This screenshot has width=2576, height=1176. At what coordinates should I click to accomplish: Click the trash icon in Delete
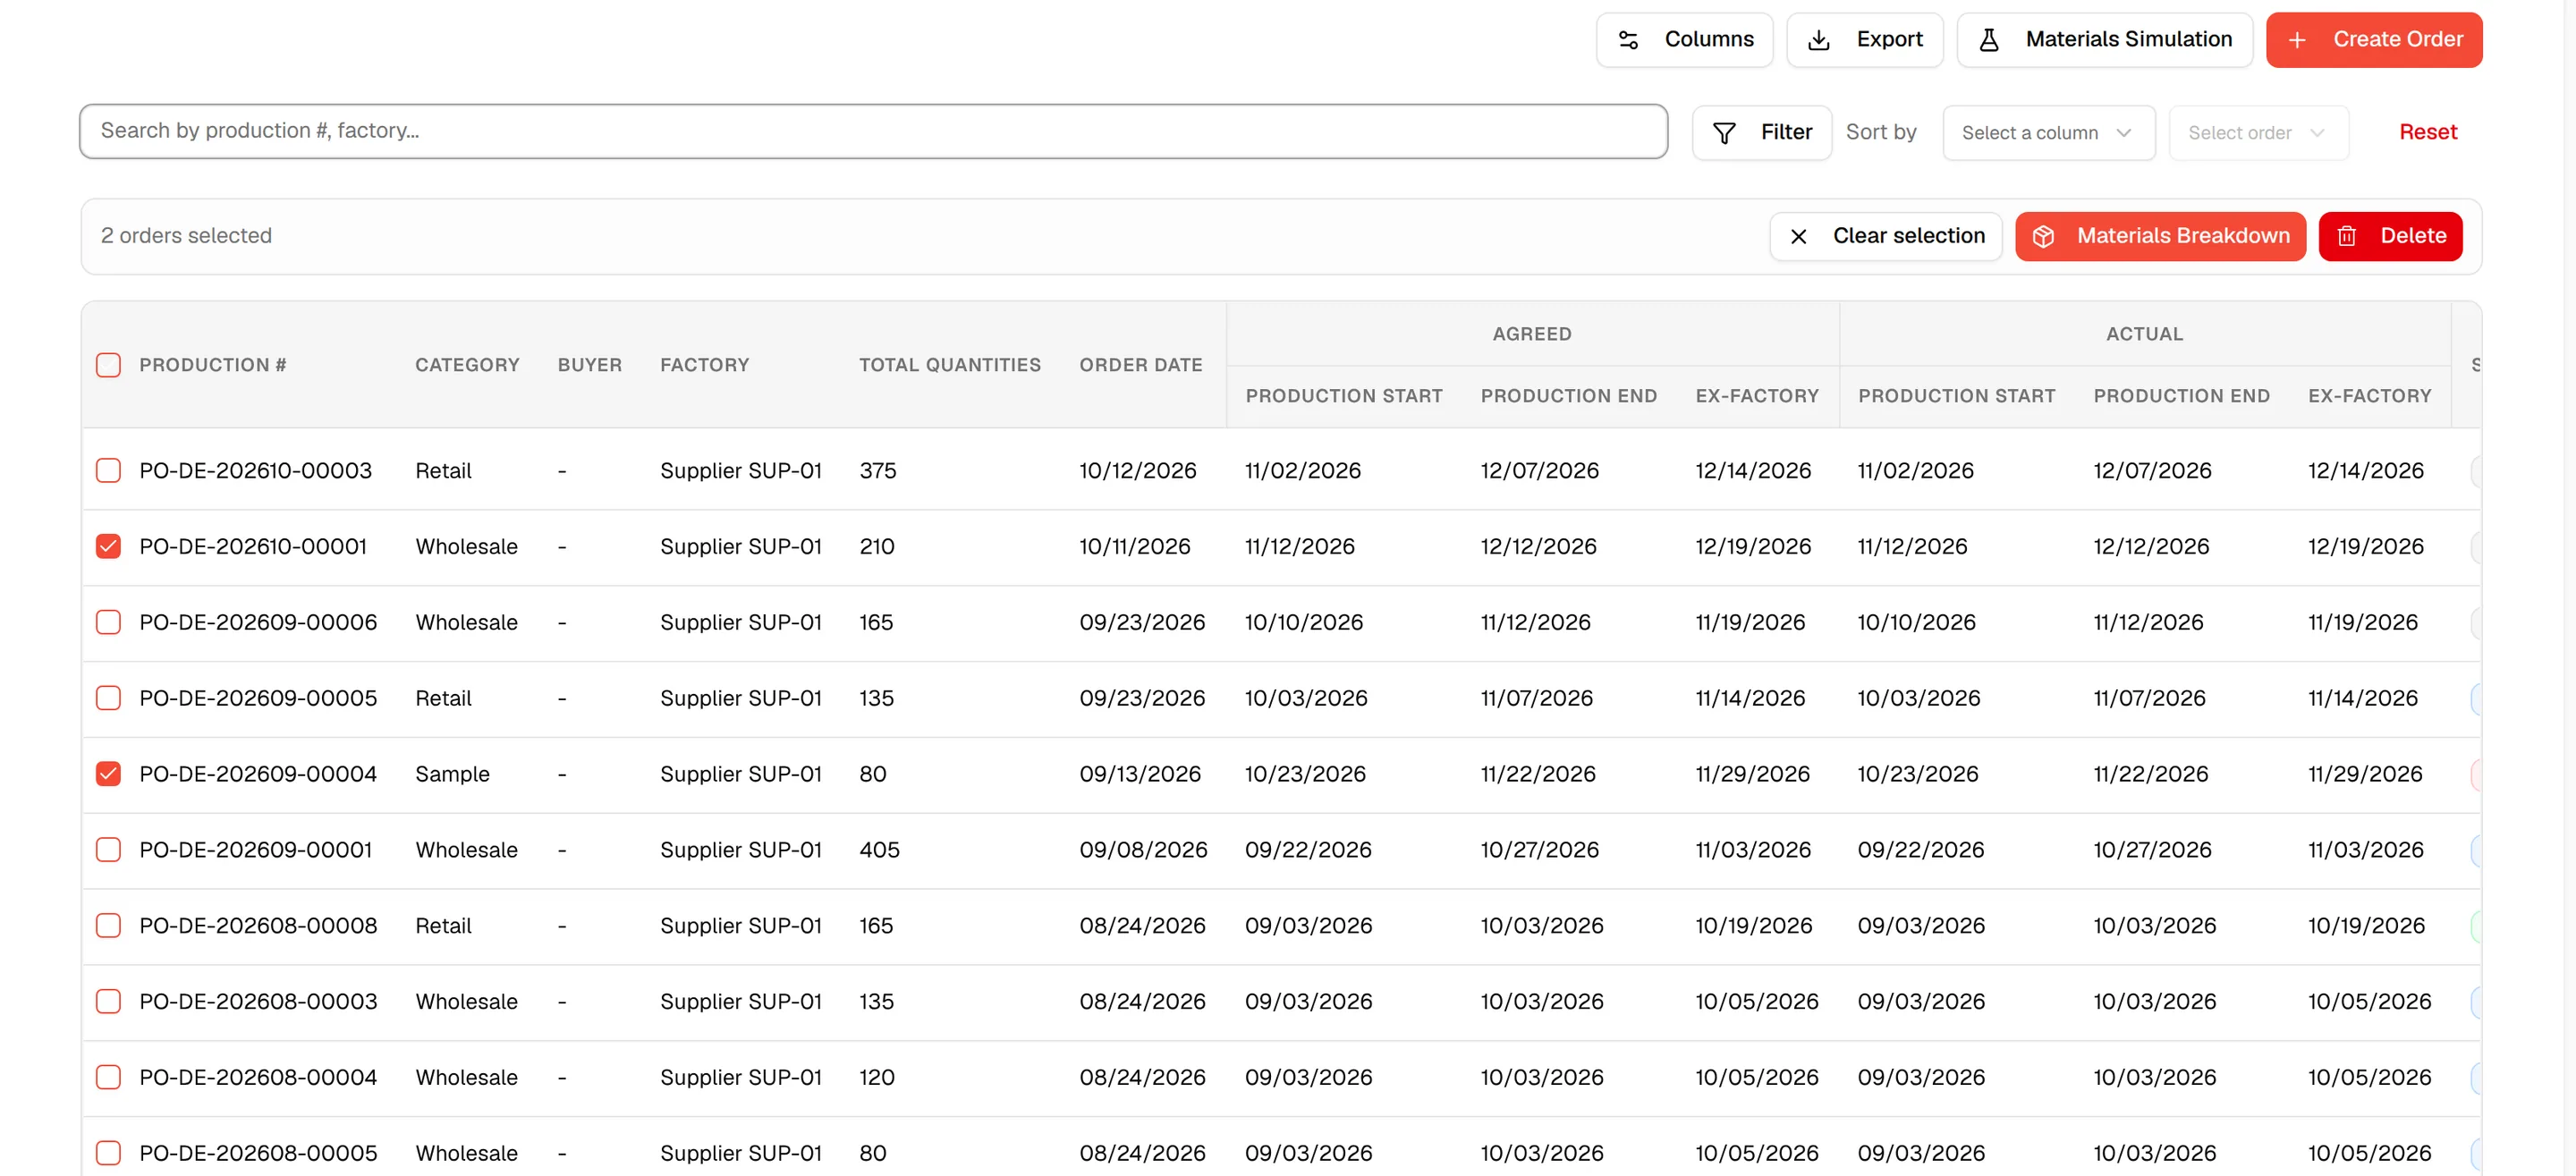(x=2346, y=237)
